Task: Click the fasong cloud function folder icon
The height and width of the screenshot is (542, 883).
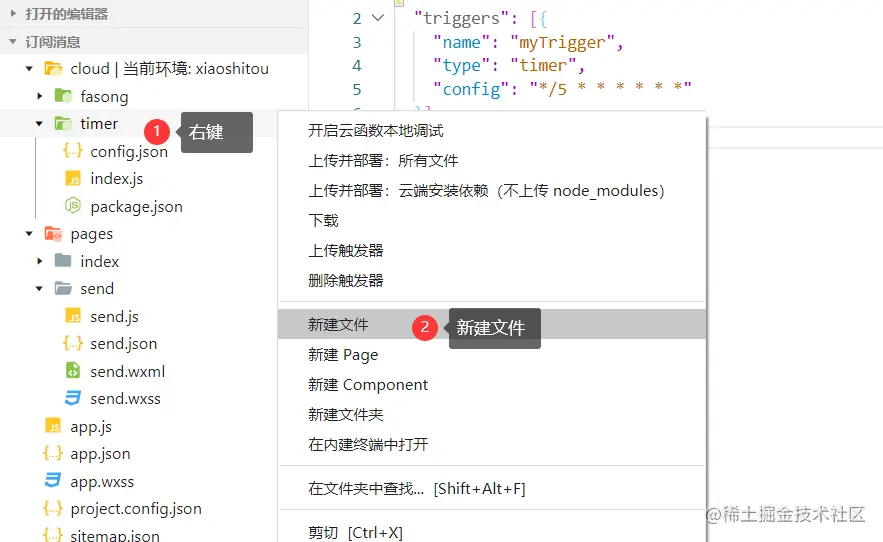Action: coord(63,96)
